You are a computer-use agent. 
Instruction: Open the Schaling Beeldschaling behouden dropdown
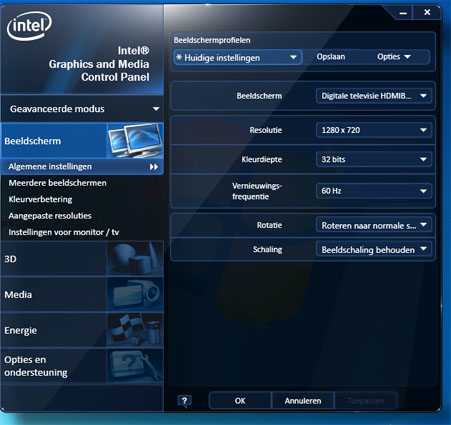click(x=374, y=249)
